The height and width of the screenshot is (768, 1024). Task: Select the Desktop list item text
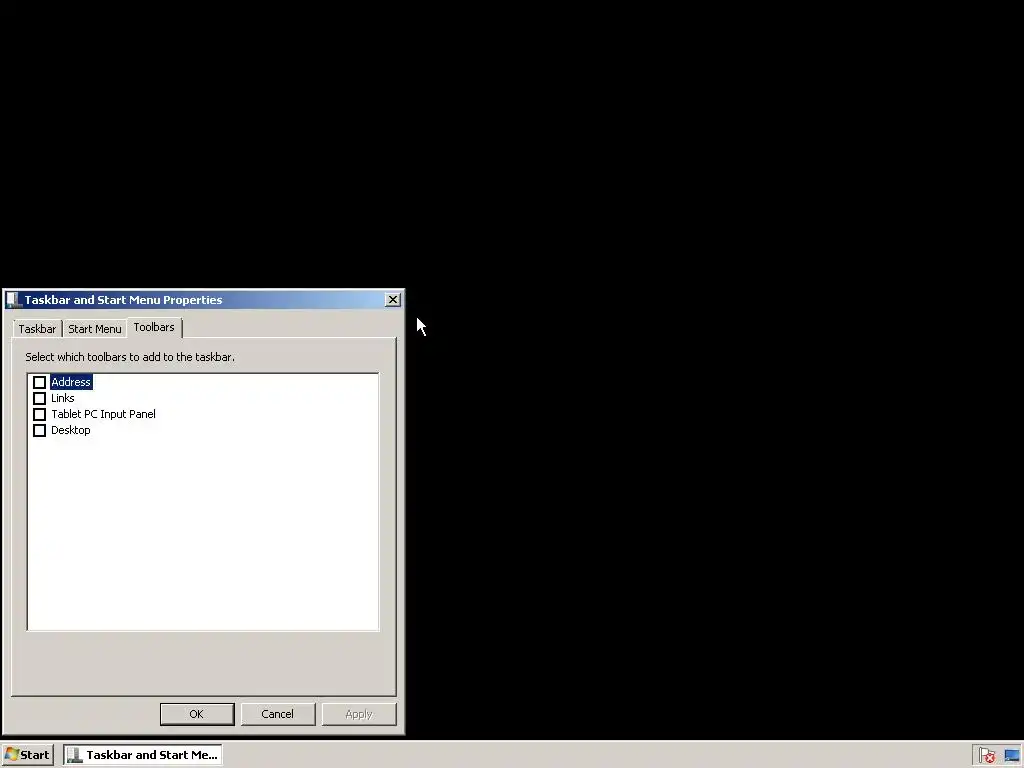[x=71, y=430]
